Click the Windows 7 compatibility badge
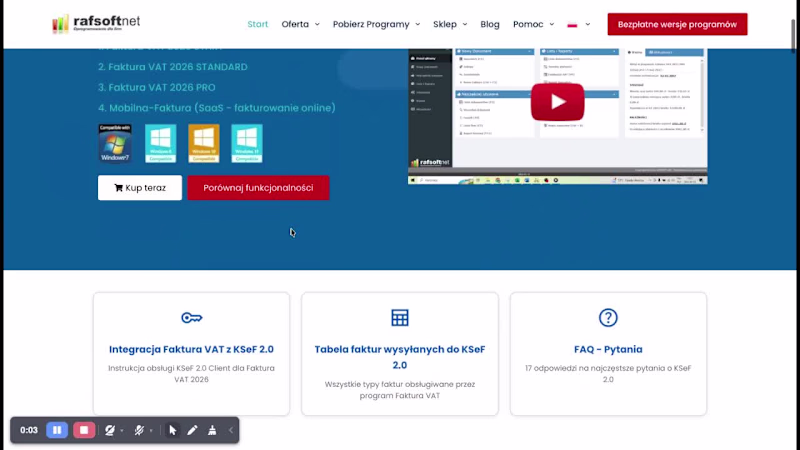800x450 pixels. (115, 143)
